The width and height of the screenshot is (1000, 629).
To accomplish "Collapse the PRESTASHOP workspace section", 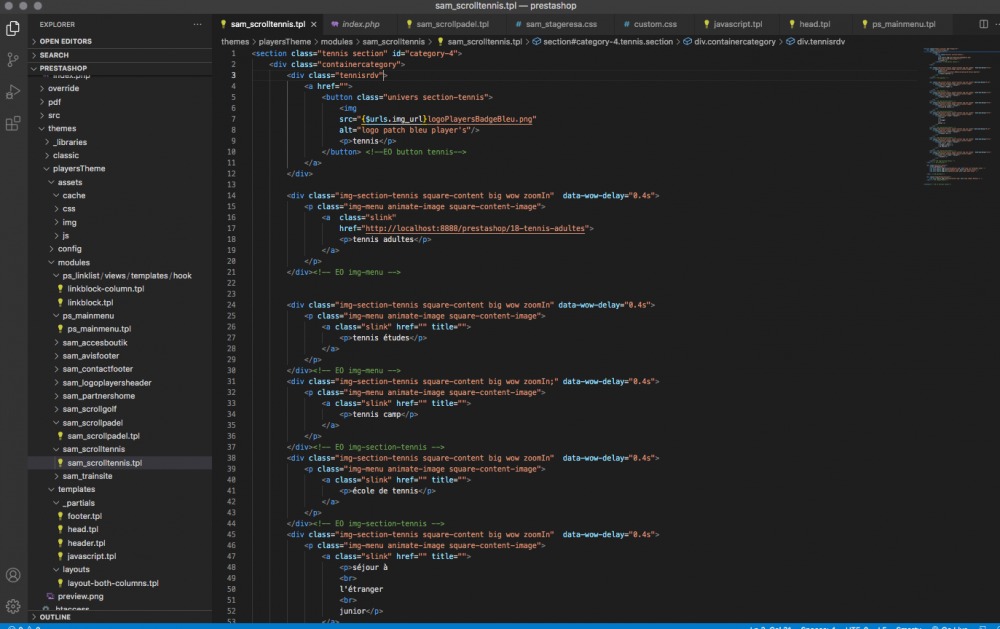I will (x=64, y=69).
